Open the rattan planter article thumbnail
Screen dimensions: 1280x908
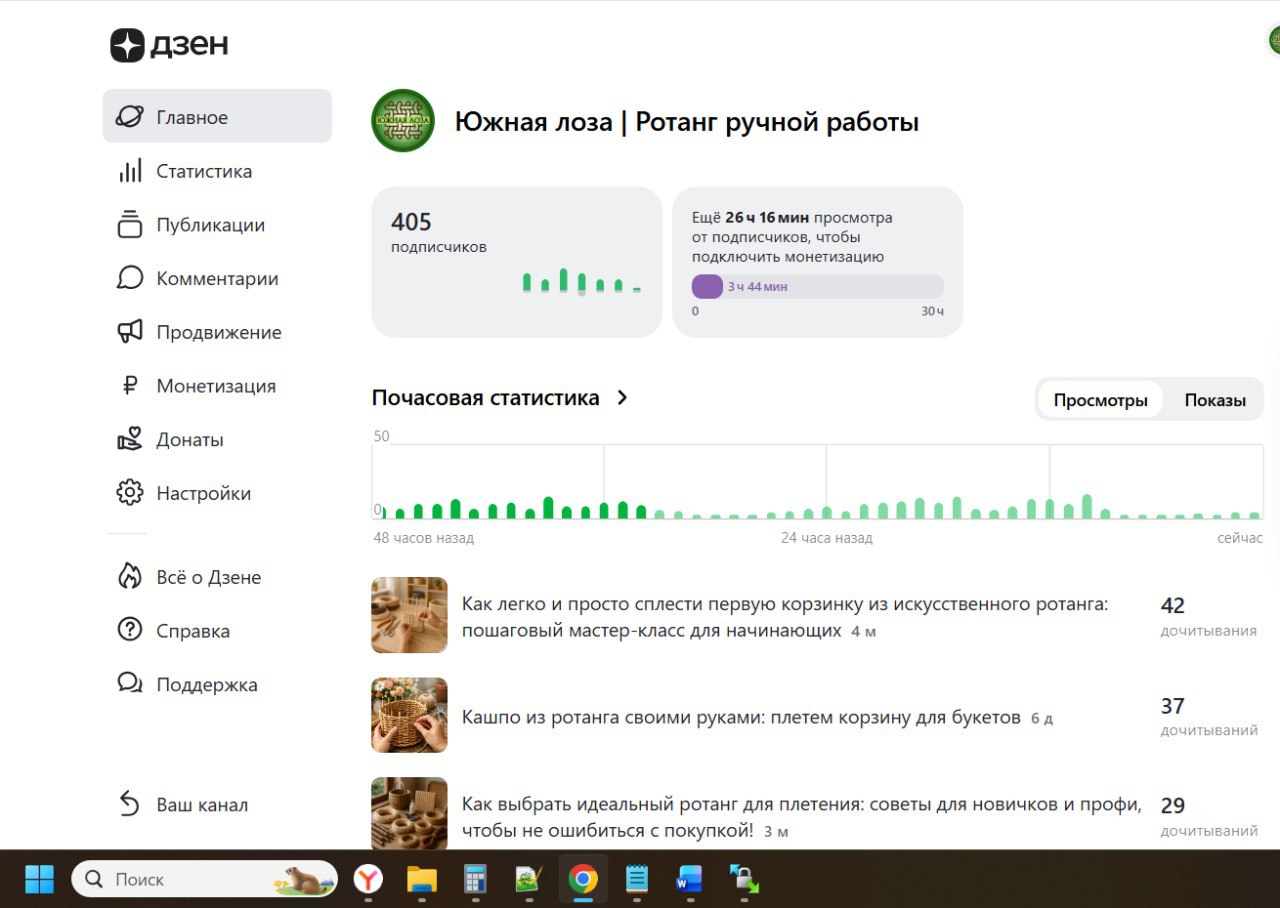pyautogui.click(x=409, y=715)
